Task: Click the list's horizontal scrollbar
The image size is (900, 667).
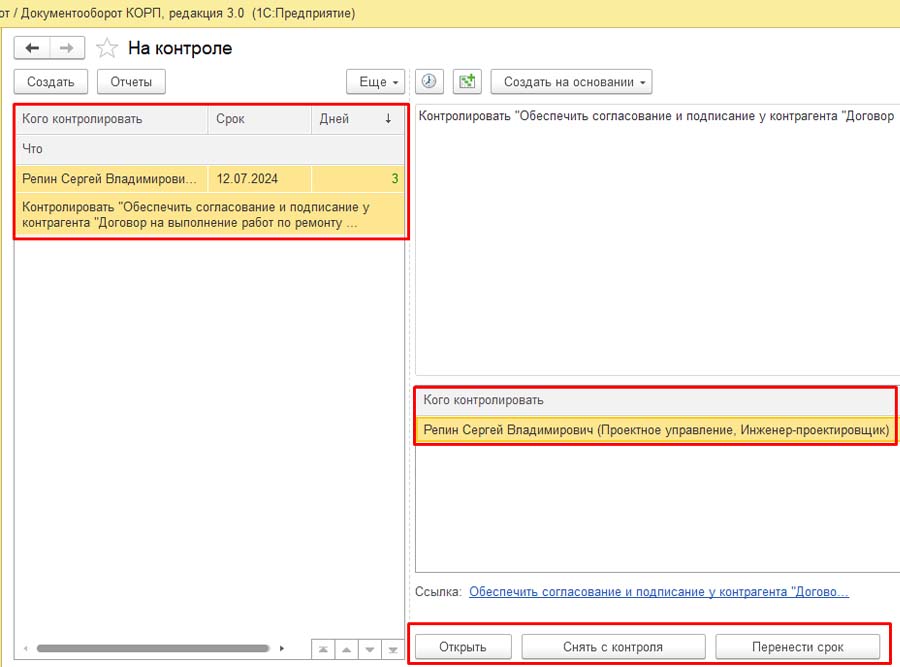Action: pos(150,648)
